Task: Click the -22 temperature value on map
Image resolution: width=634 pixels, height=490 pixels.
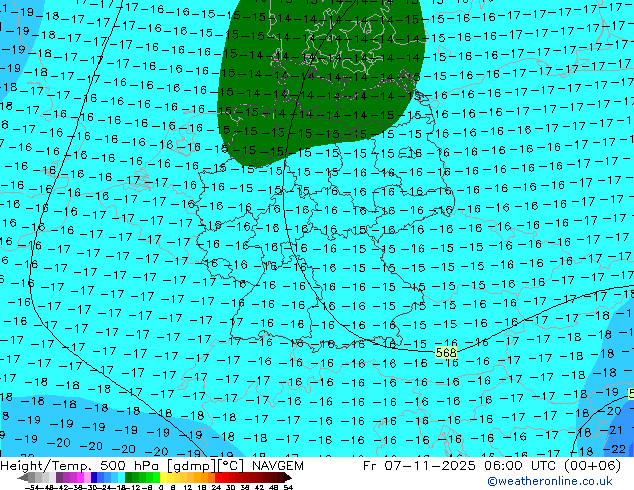Action: 616,449
